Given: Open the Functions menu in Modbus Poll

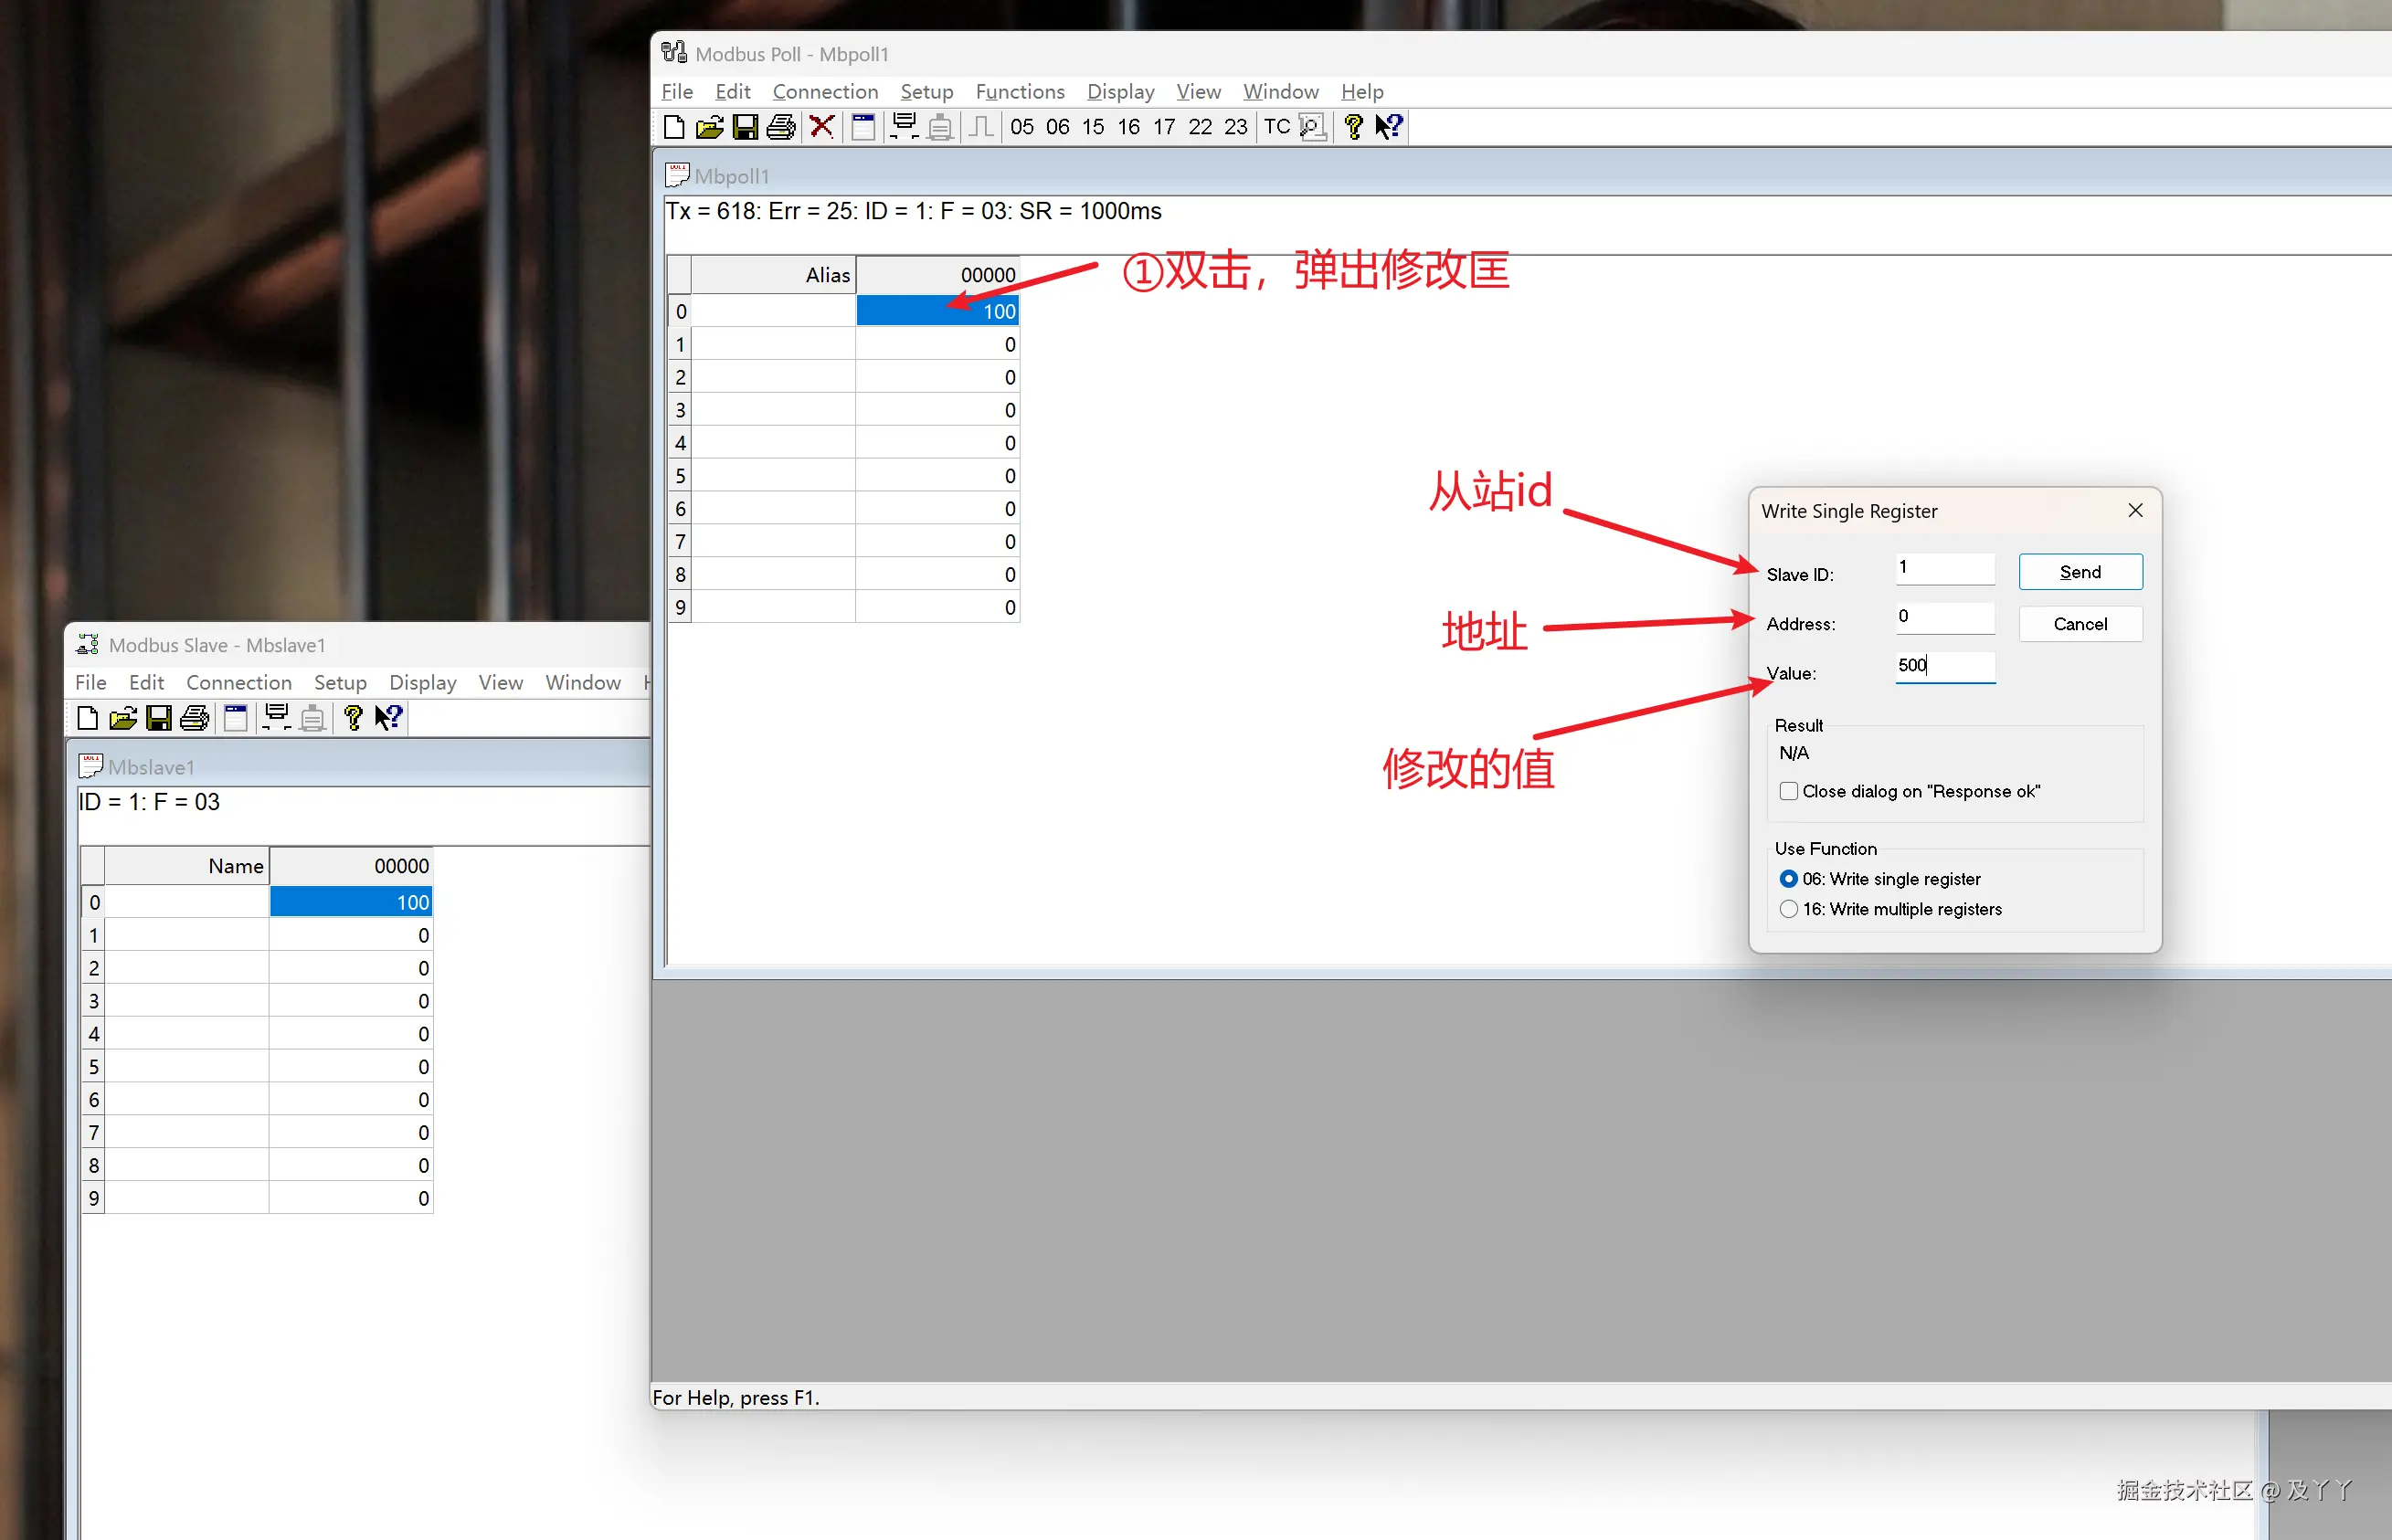Looking at the screenshot, I should pyautogui.click(x=1019, y=91).
